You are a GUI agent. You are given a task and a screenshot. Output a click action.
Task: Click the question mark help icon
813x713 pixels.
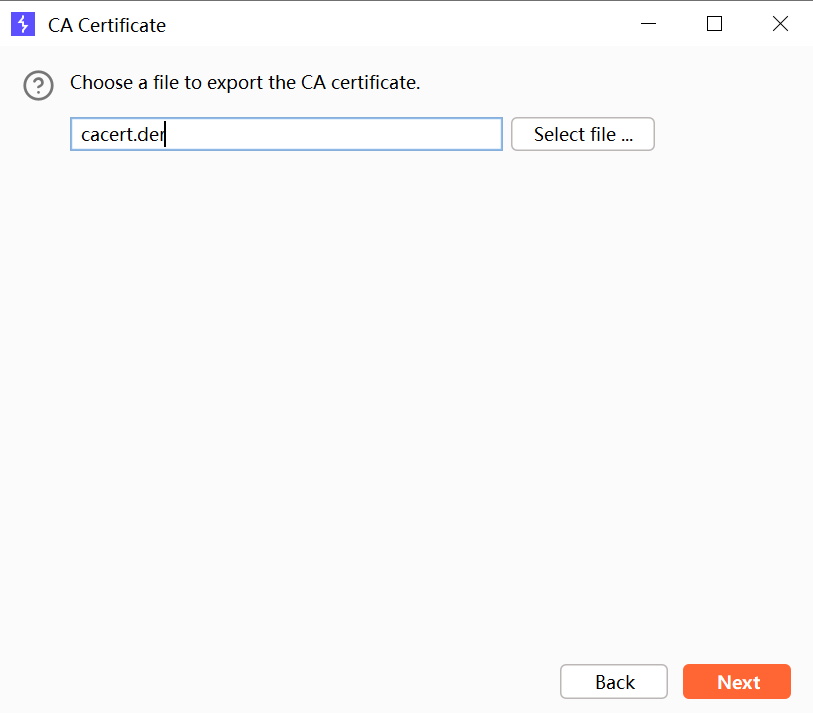38,86
